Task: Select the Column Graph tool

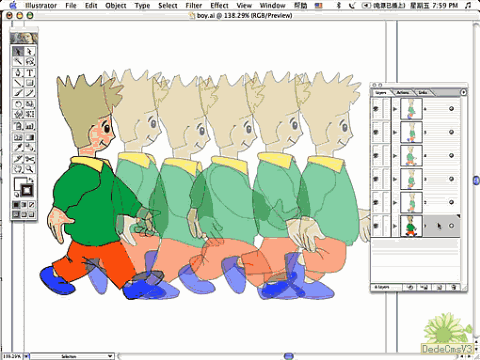Action: point(30,126)
